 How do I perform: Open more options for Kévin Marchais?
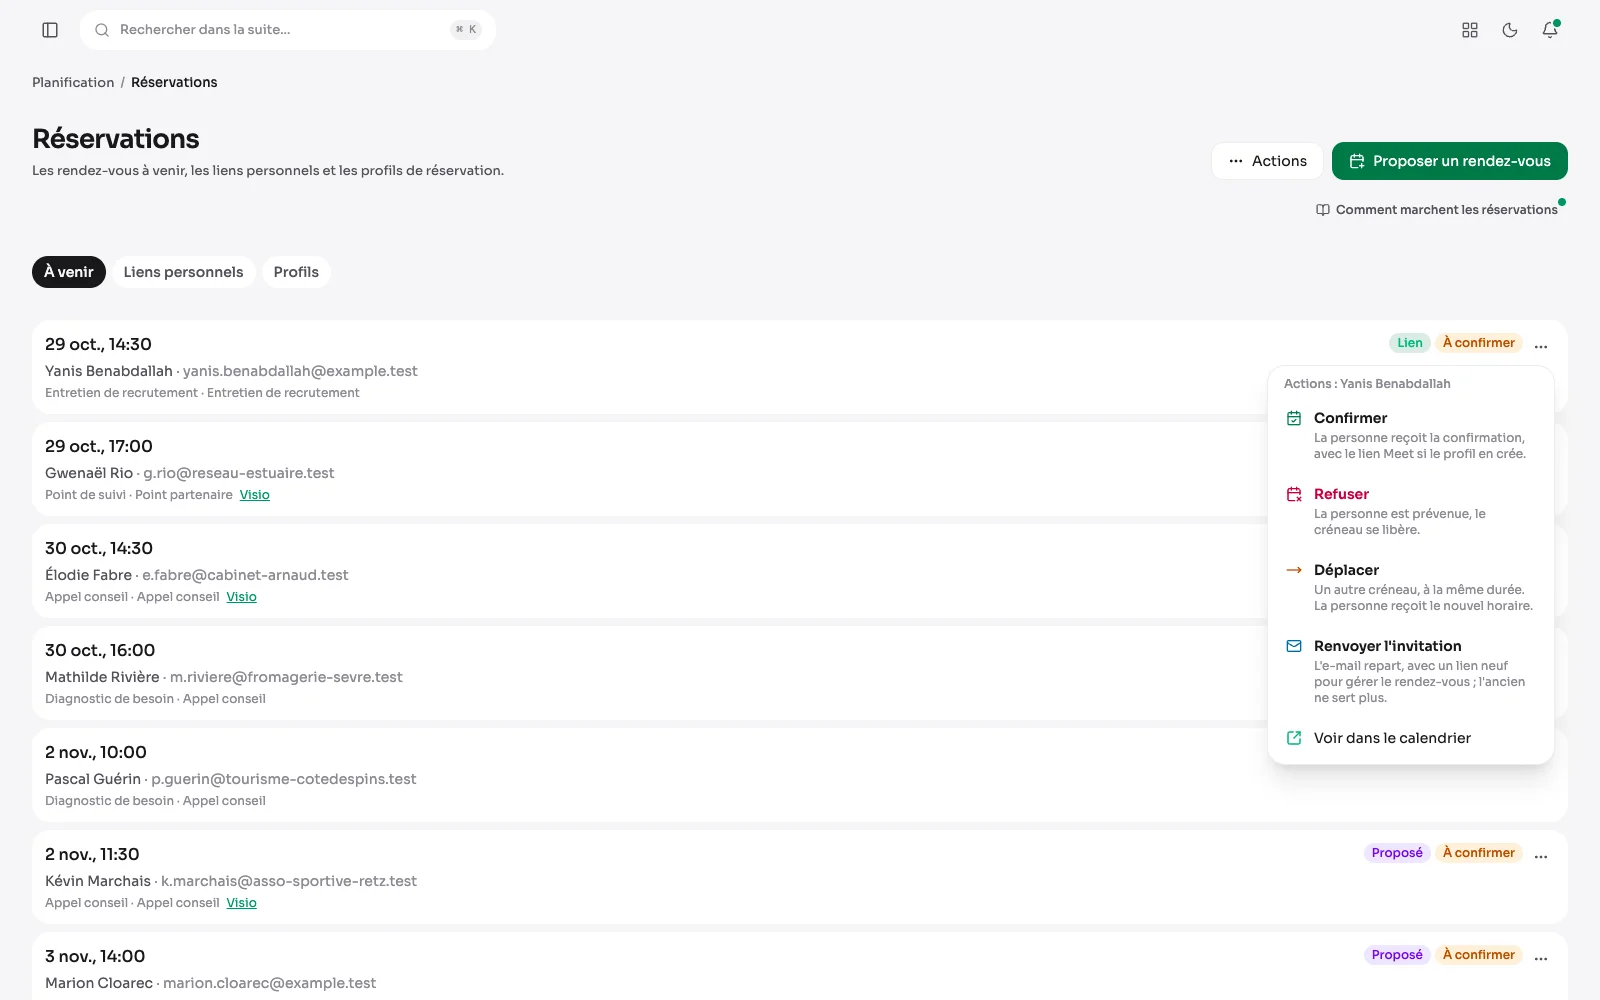[x=1541, y=856]
